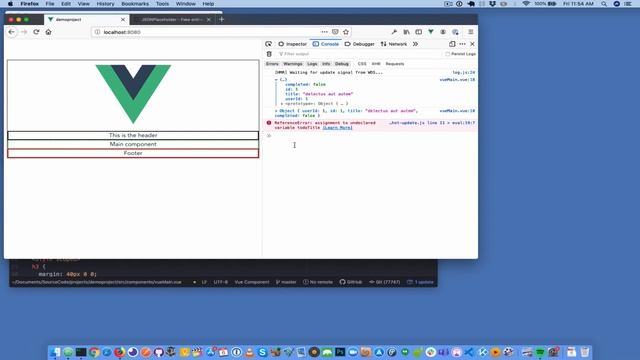Open Photoshop from the Dock

340,352
